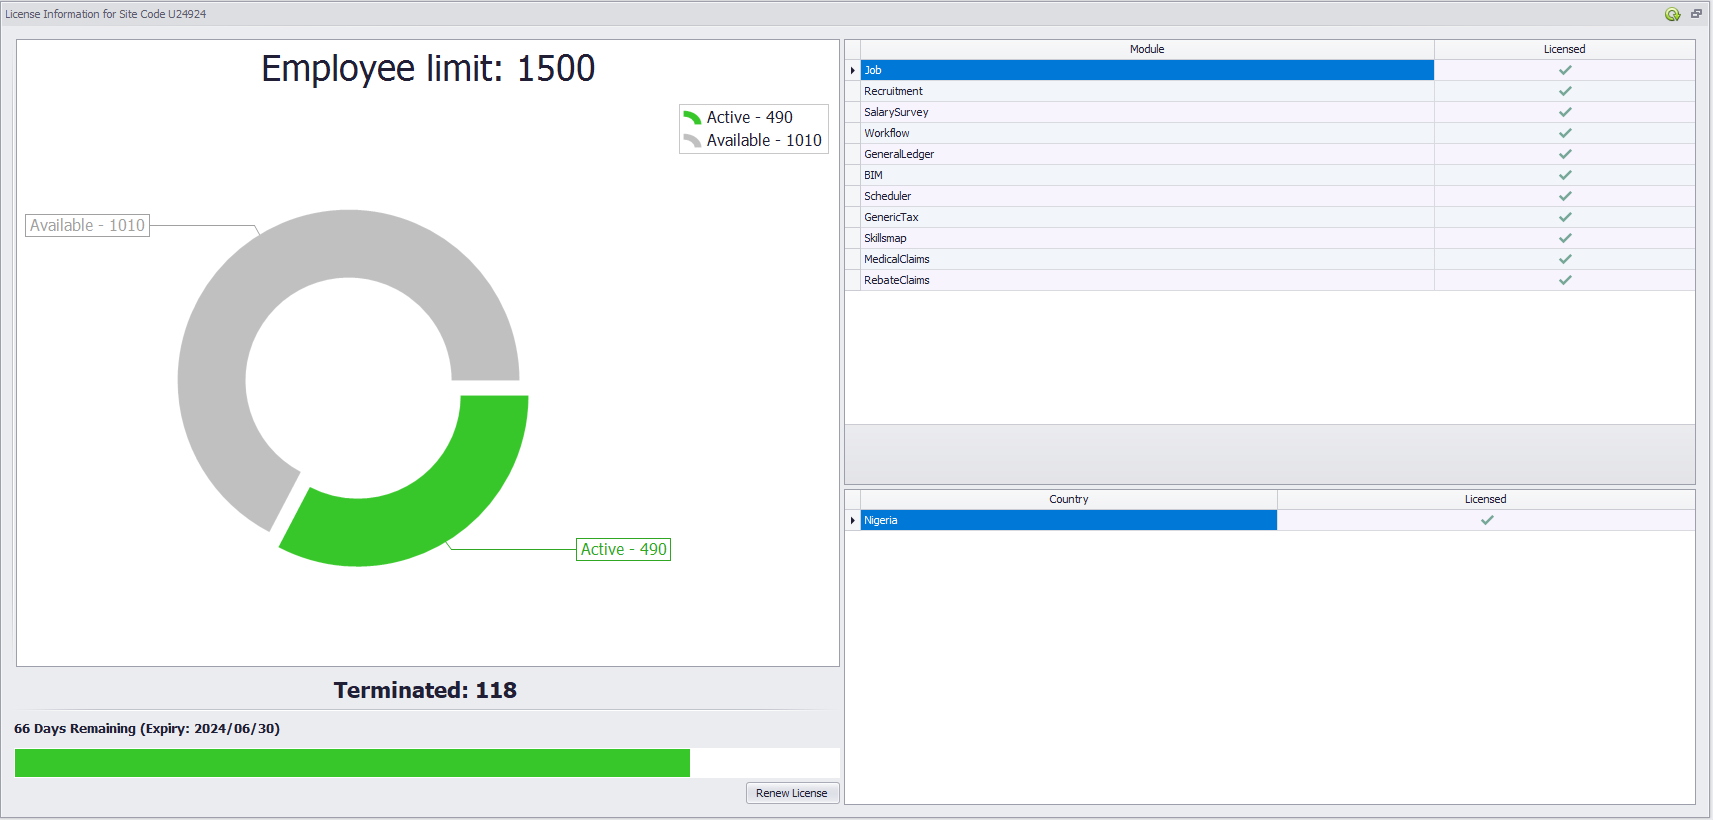The width and height of the screenshot is (1713, 820).
Task: Click the 'Available - 1010' chart callout label
Action: click(87, 225)
